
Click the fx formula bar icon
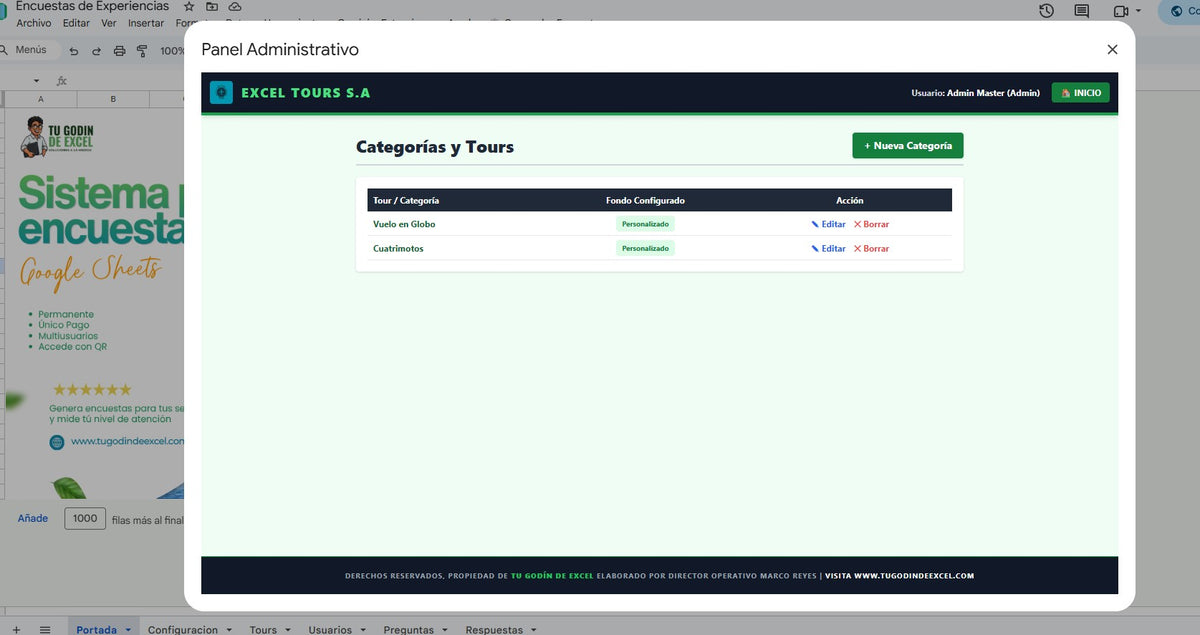click(x=62, y=81)
